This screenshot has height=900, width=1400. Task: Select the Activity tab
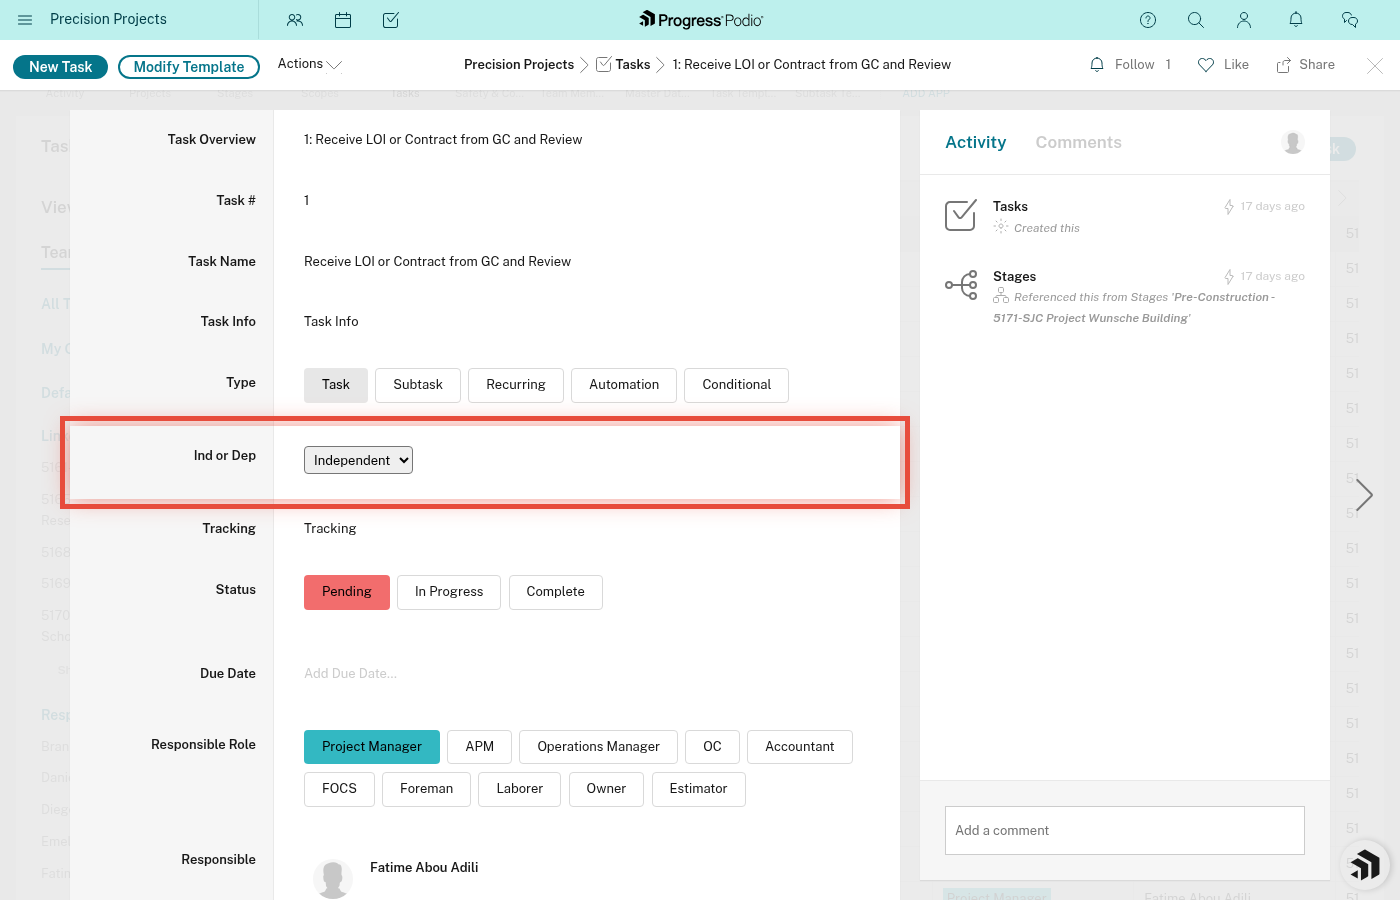click(975, 142)
